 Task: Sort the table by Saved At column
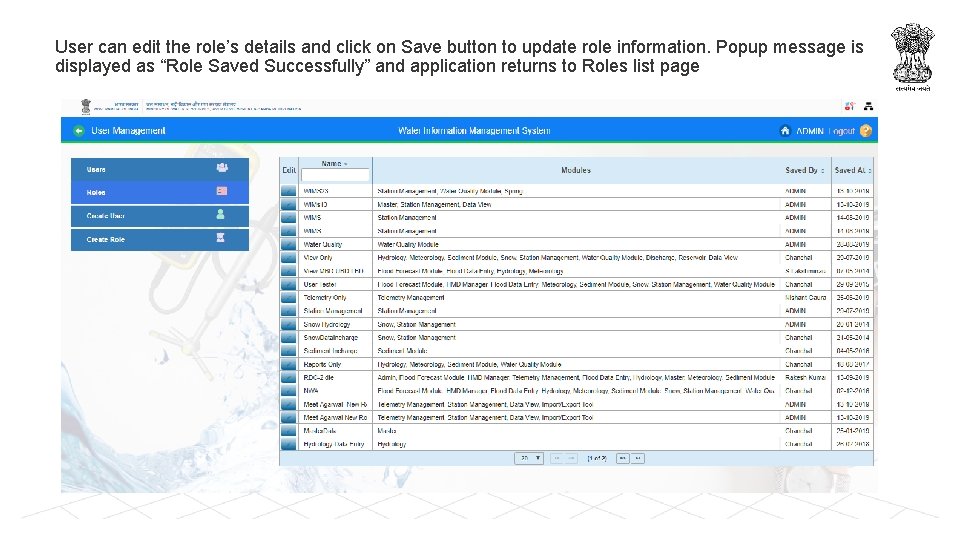coord(852,170)
